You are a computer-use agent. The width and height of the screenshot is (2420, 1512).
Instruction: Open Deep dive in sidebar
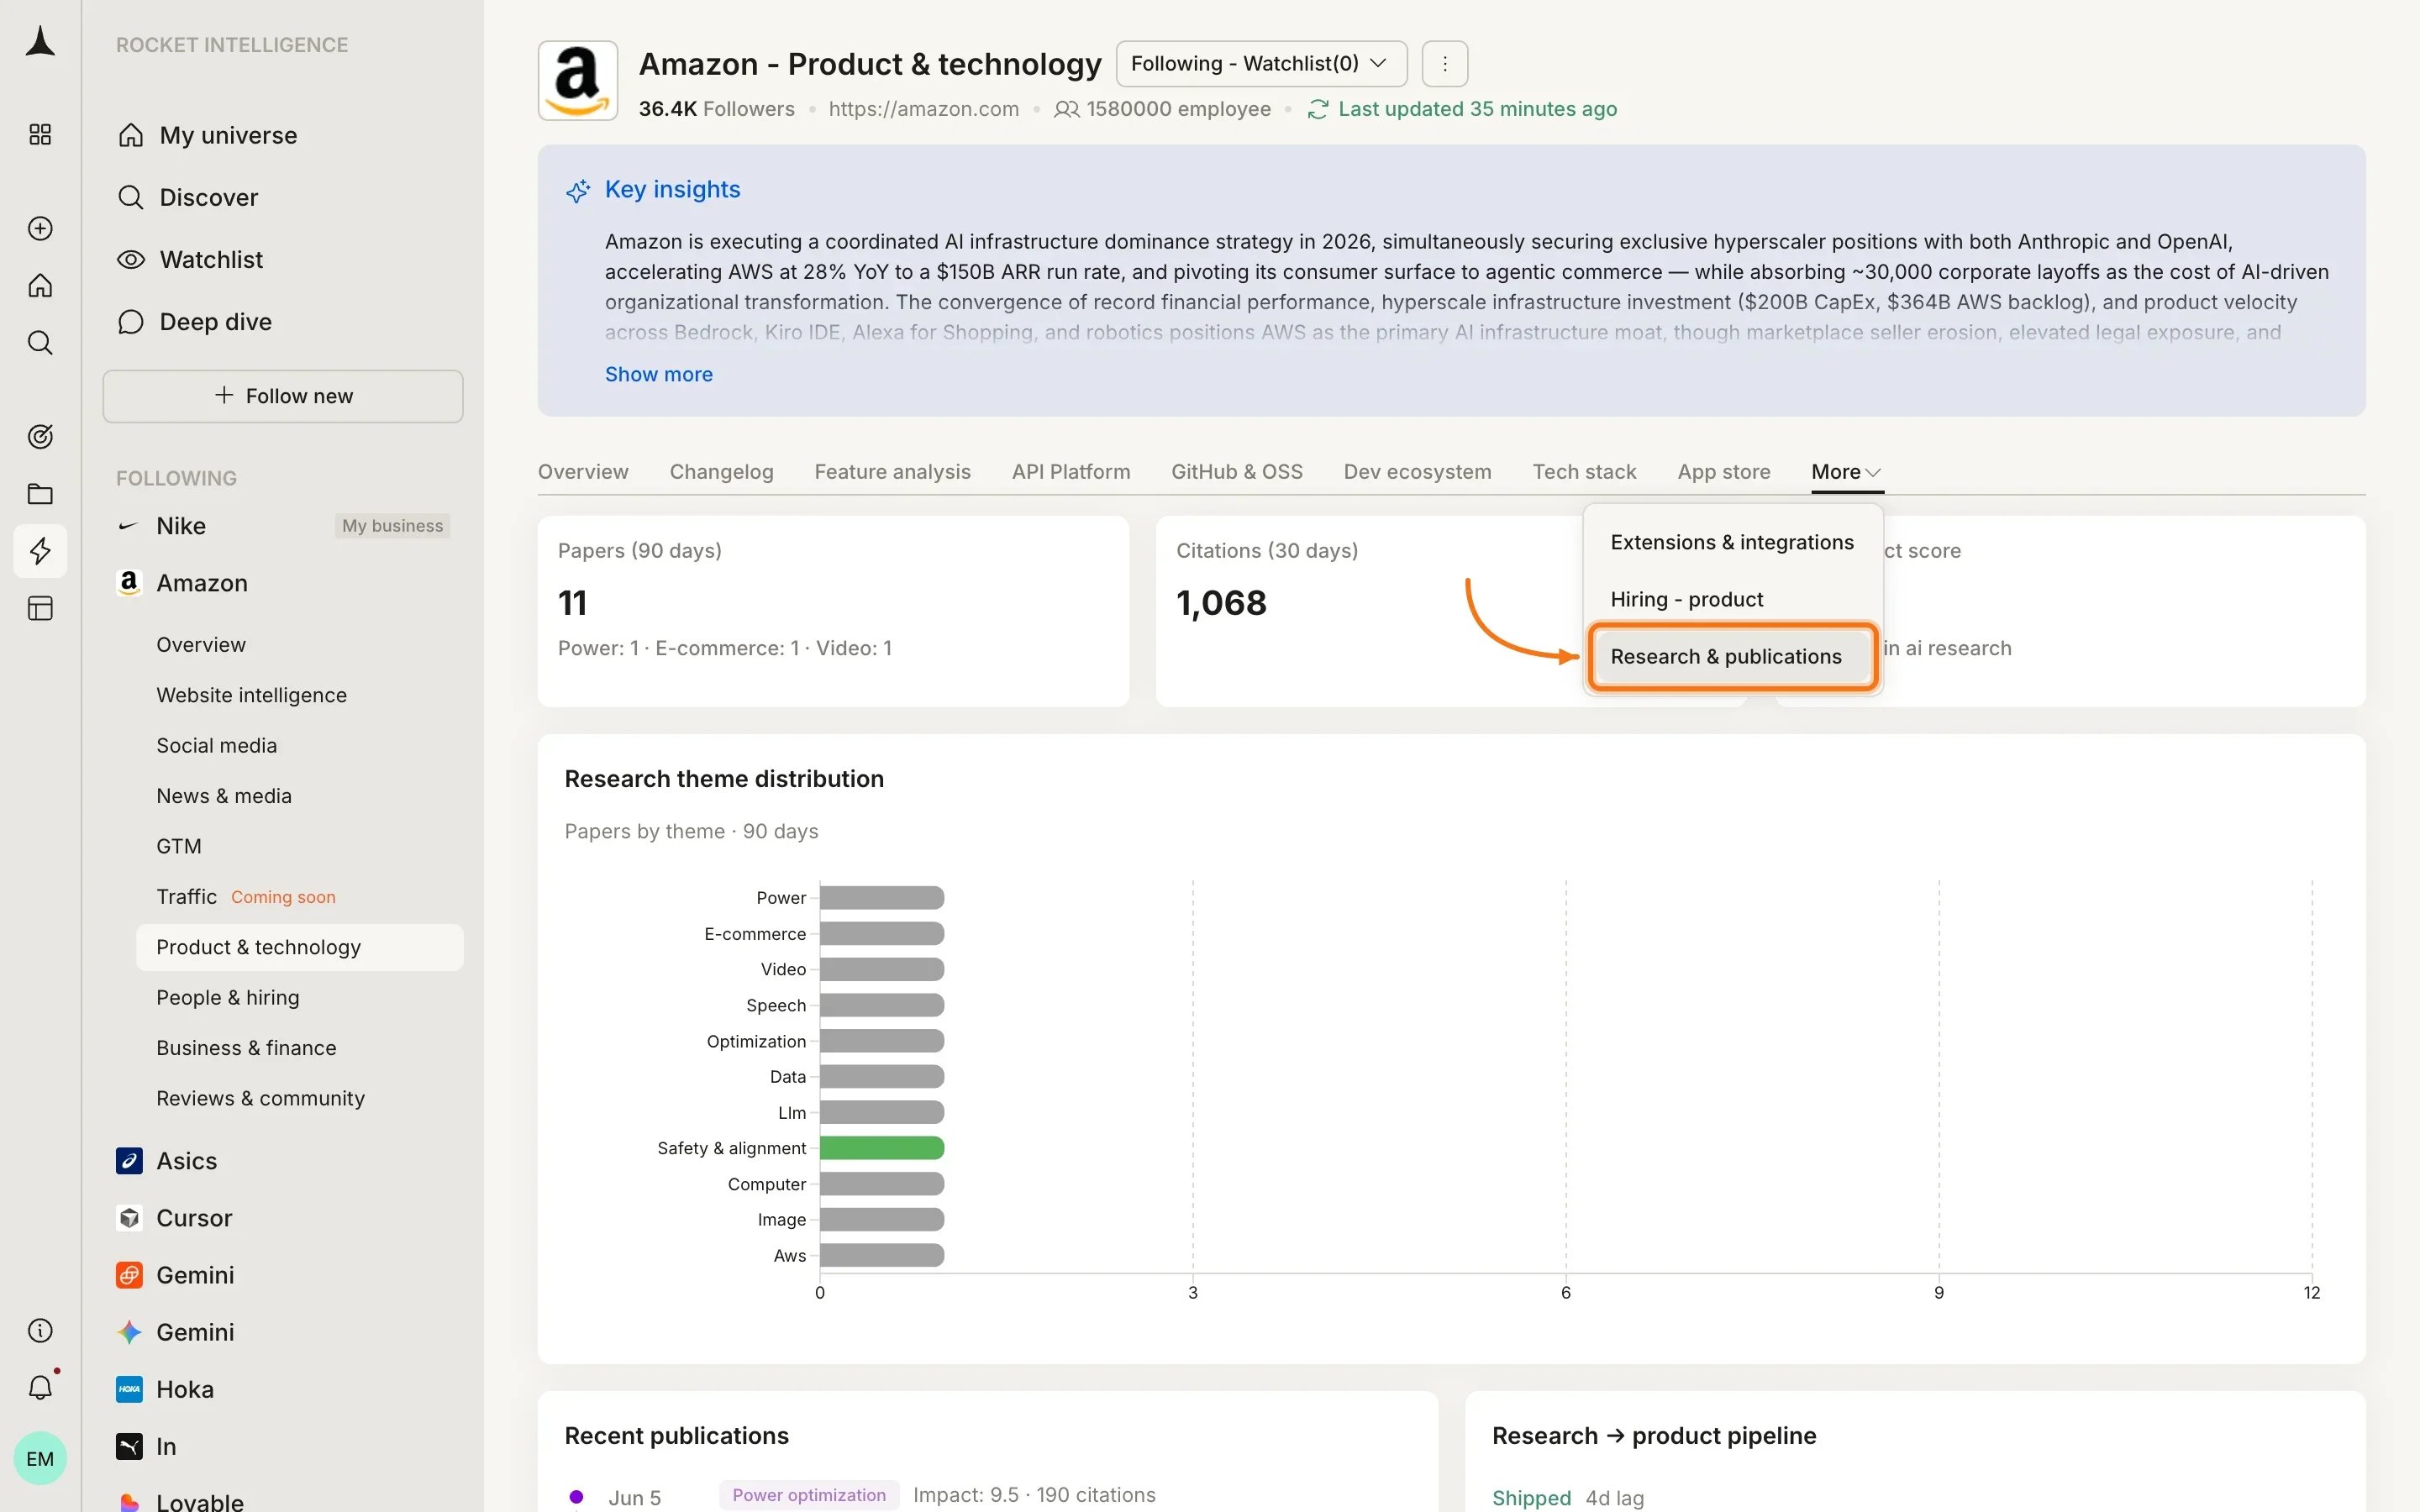click(195, 322)
